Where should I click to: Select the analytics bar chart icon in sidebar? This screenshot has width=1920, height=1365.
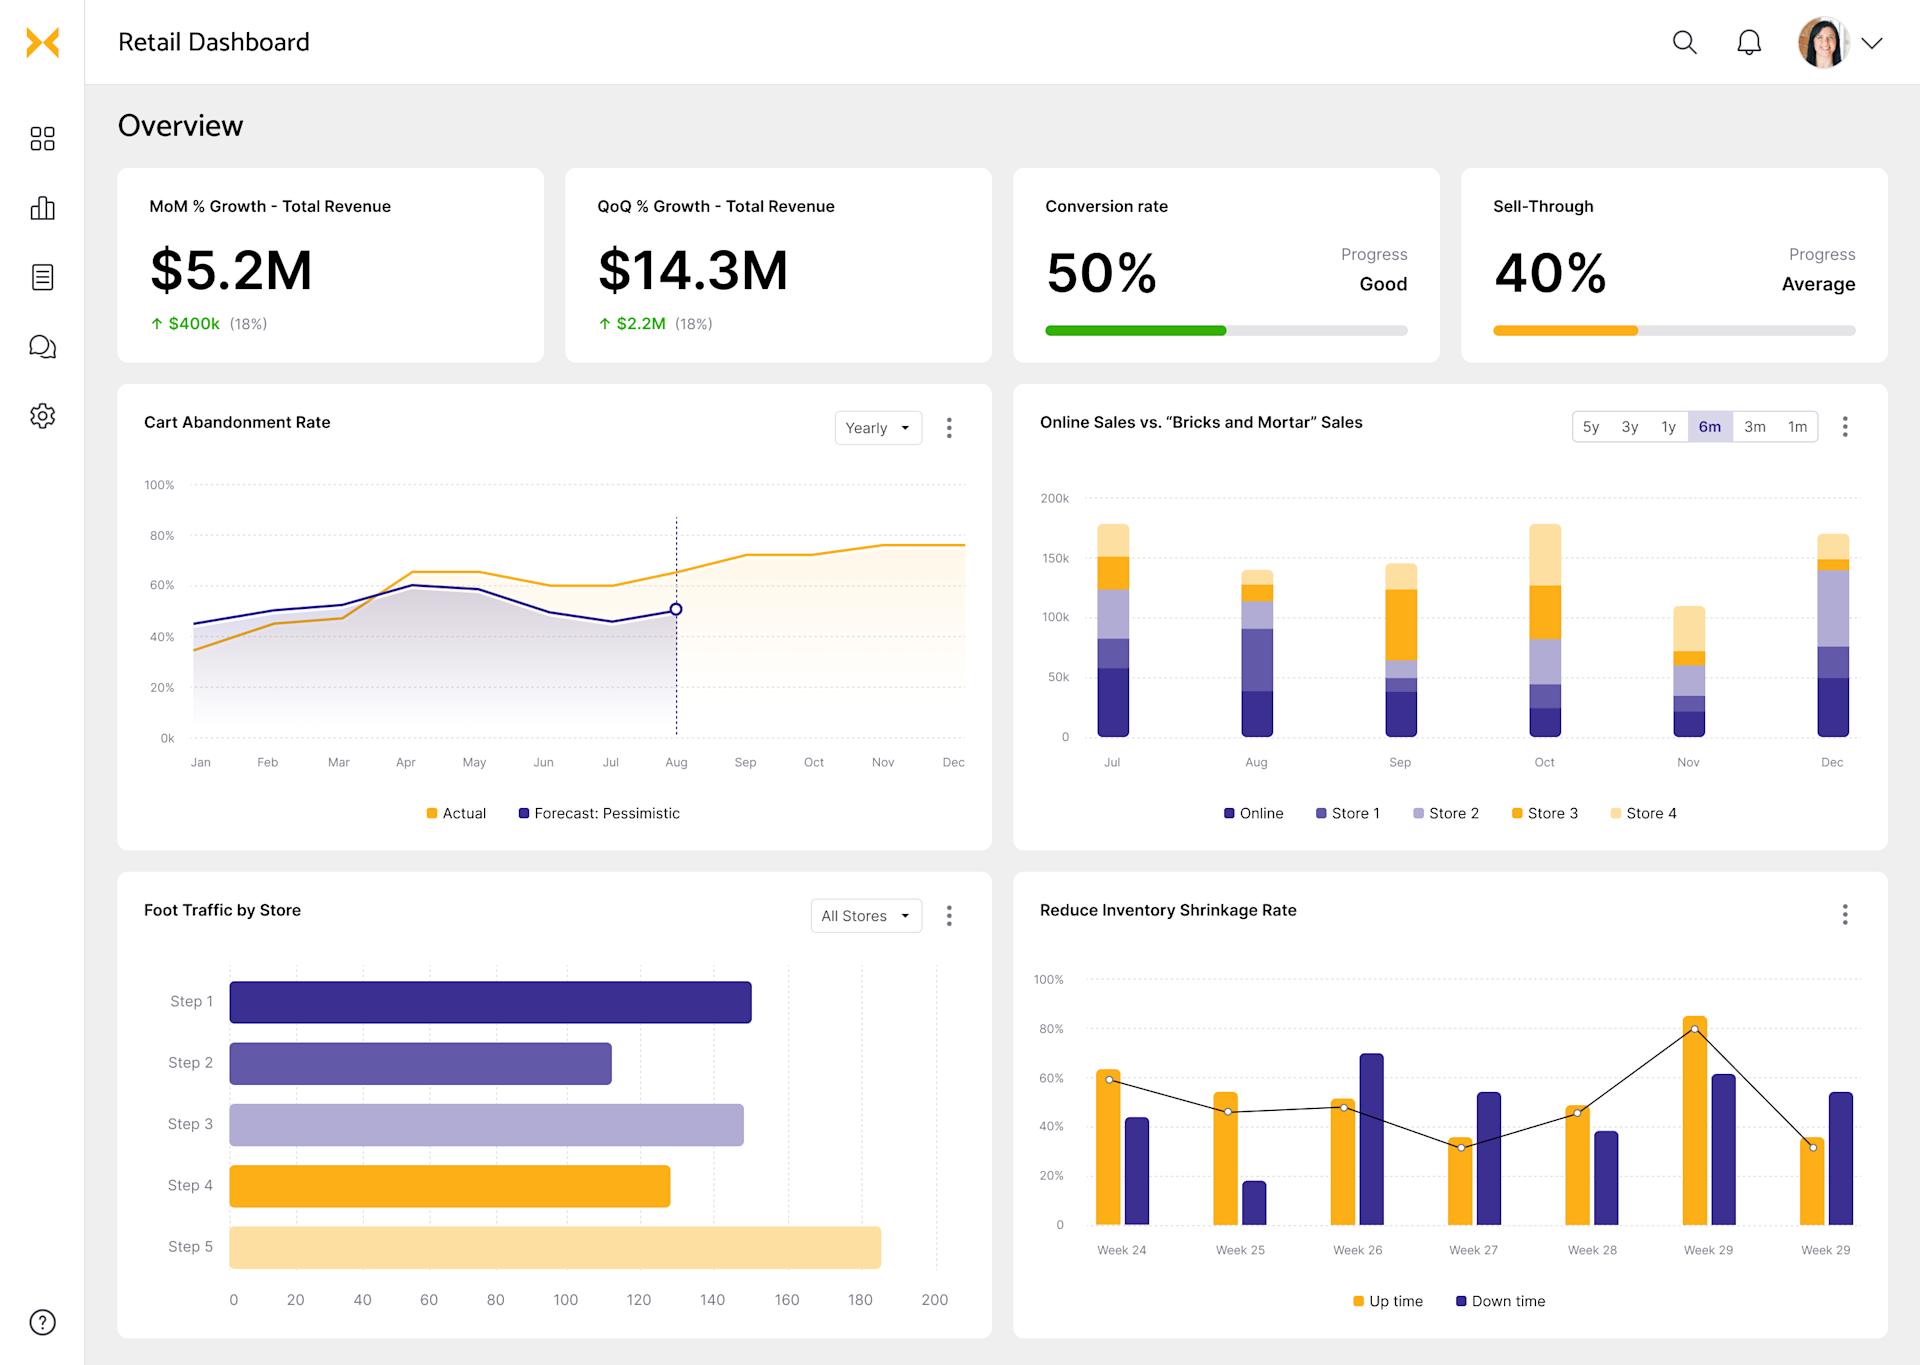coord(43,207)
